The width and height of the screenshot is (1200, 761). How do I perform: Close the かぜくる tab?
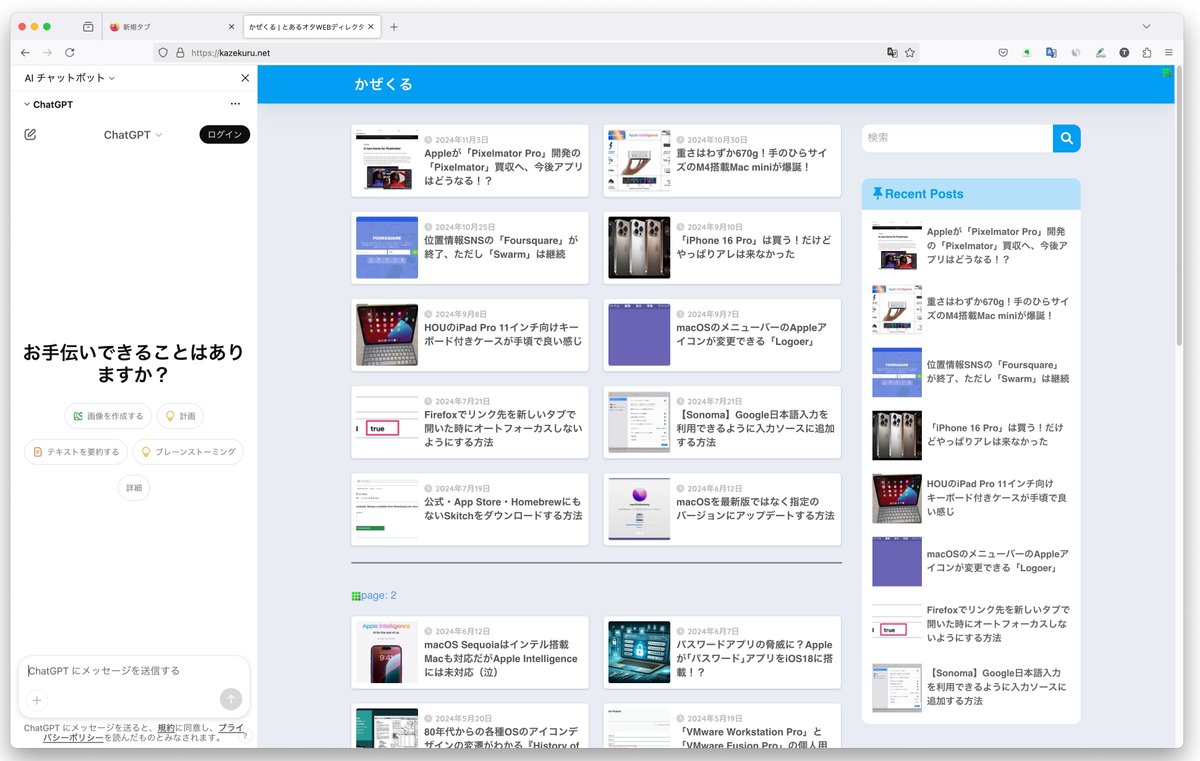[372, 27]
